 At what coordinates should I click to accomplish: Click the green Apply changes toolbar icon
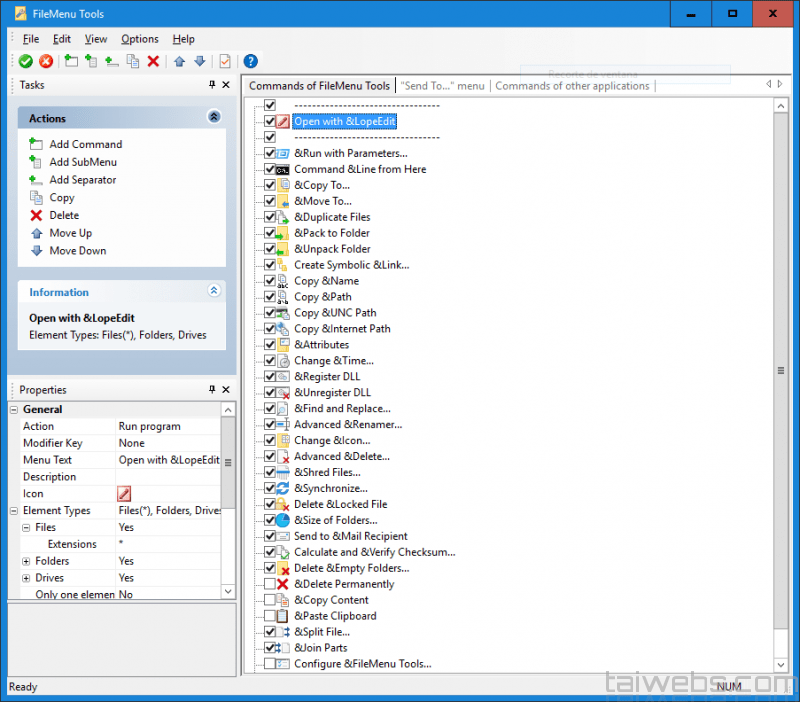click(x=25, y=61)
